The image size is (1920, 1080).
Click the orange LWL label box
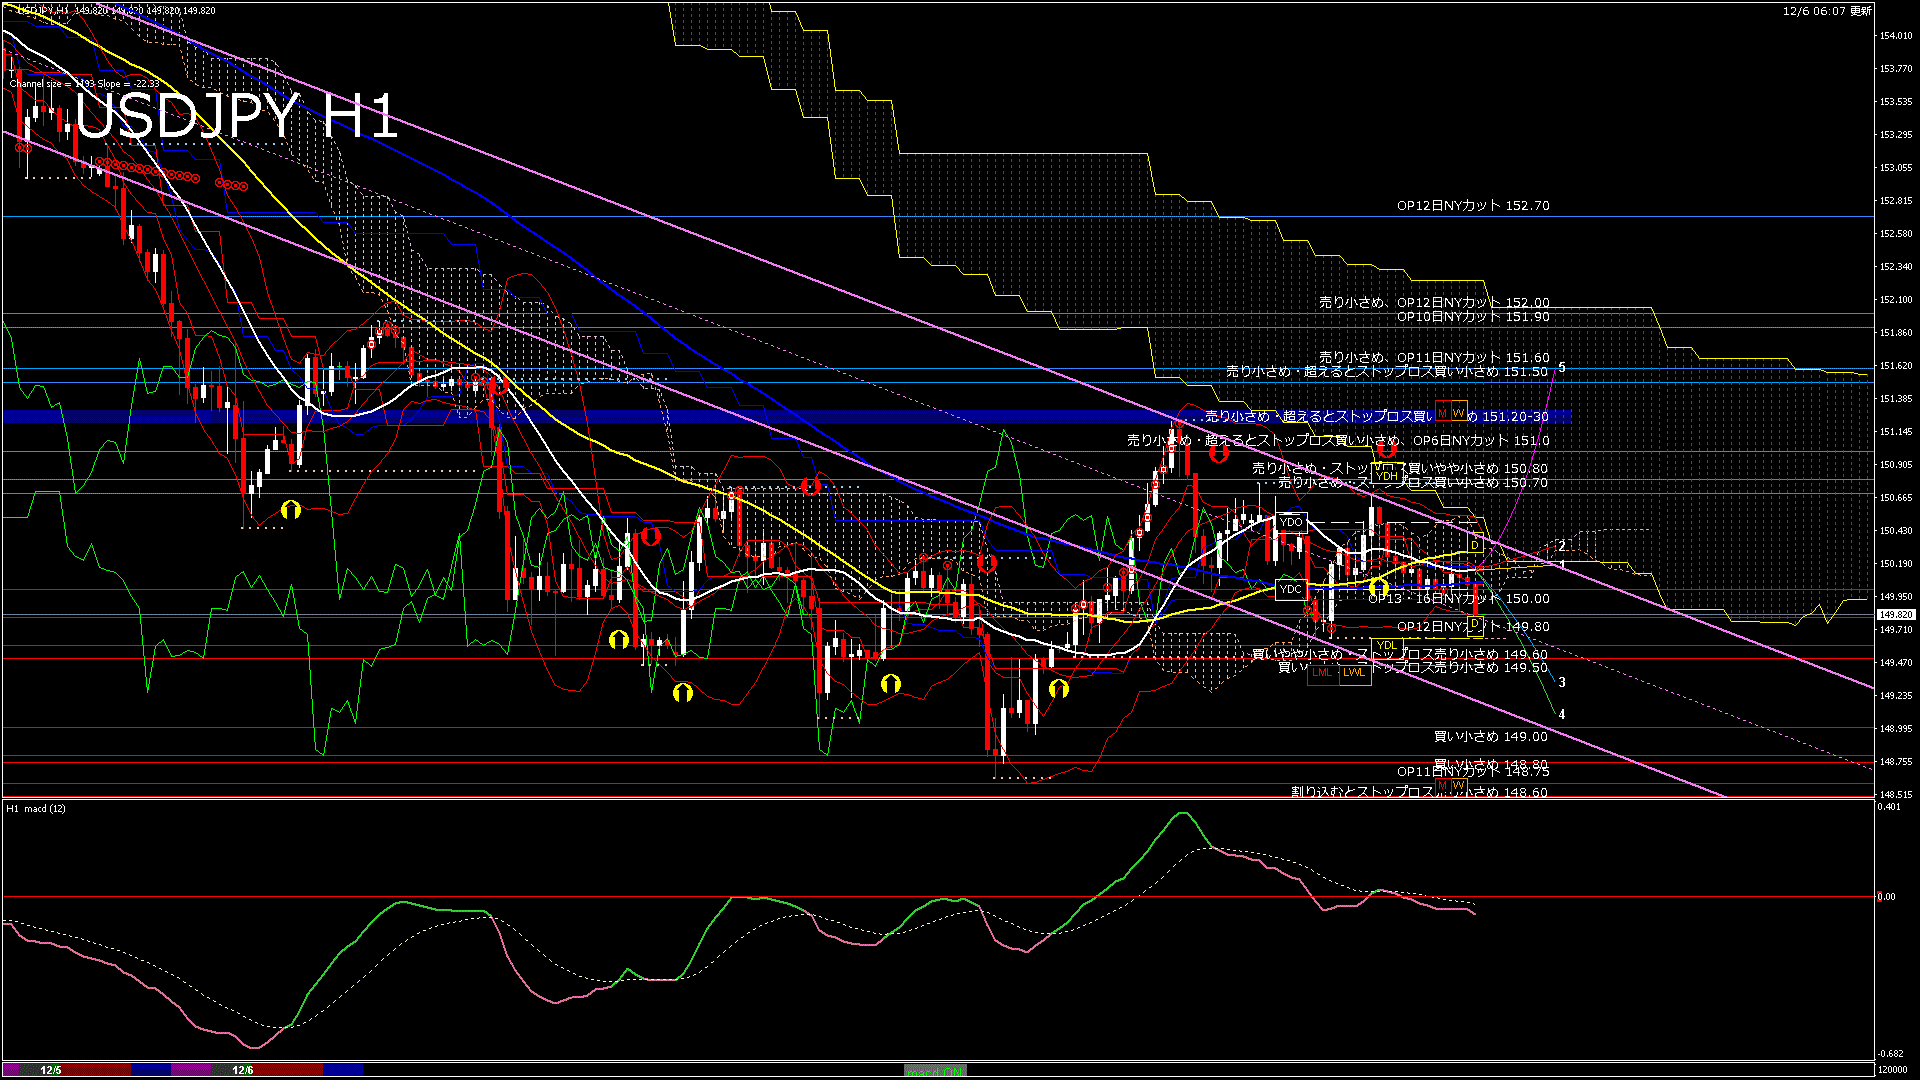coord(1354,672)
